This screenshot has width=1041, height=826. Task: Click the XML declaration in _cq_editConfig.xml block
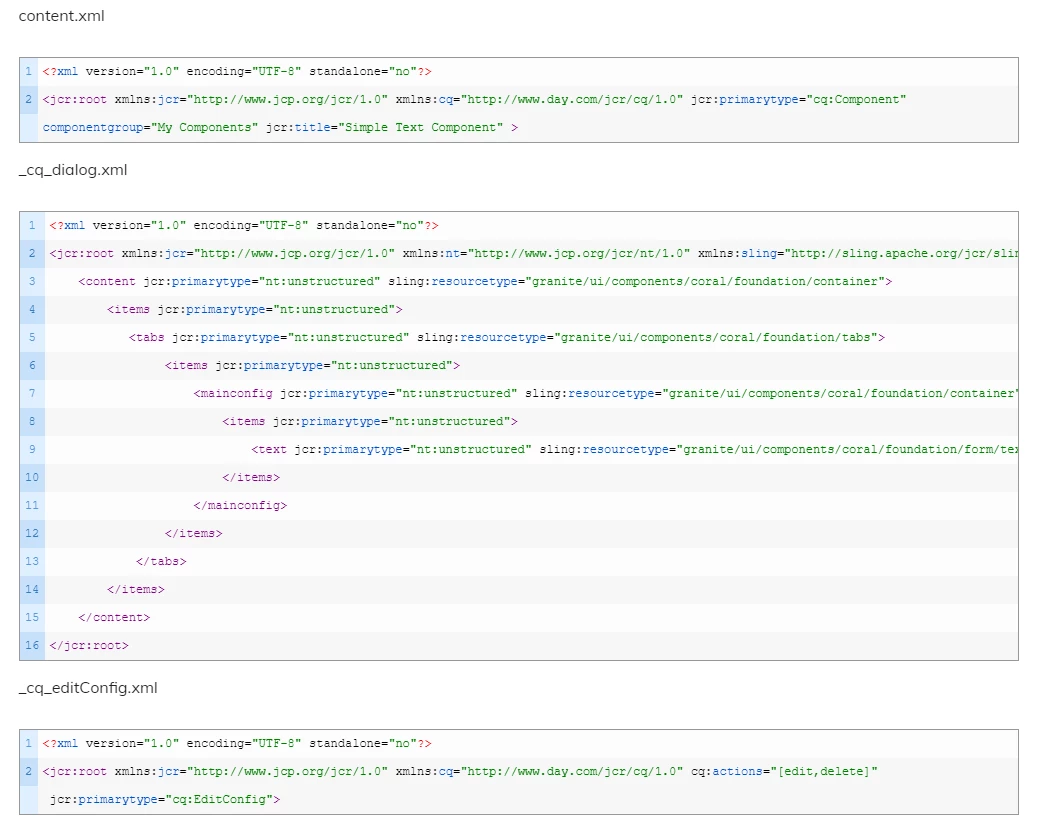coord(237,744)
